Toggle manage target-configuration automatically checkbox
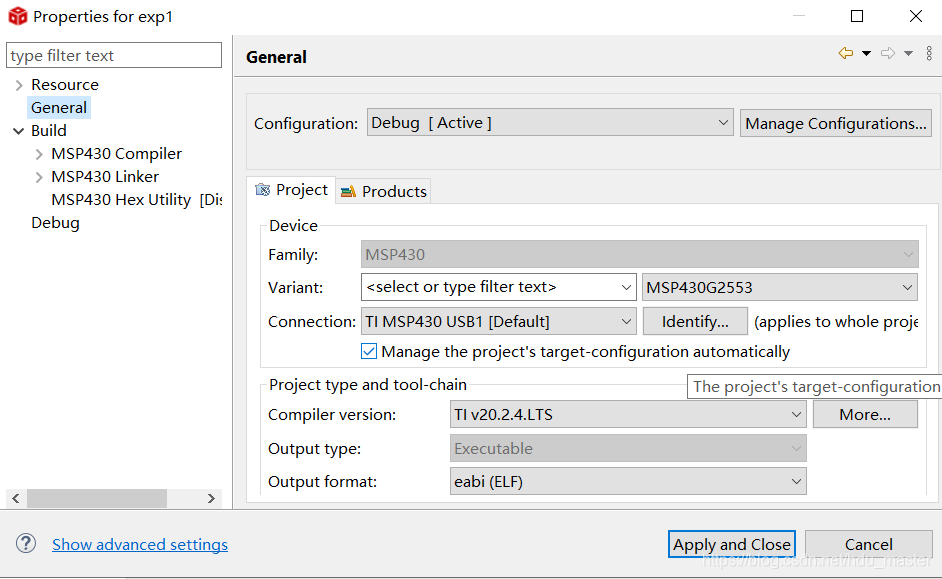The height and width of the screenshot is (579, 942). tap(369, 351)
